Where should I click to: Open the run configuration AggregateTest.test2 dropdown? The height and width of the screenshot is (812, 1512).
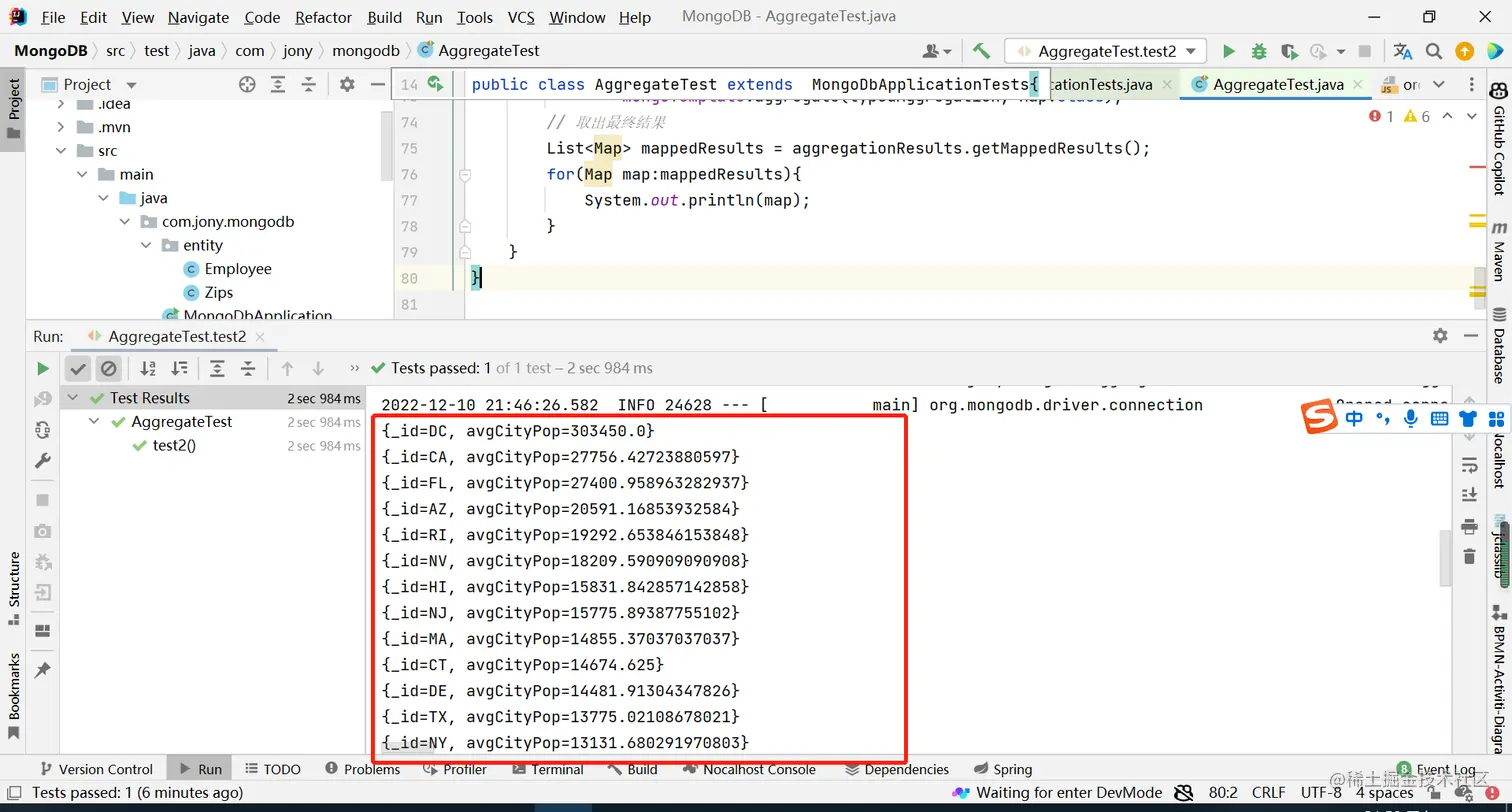[1105, 51]
